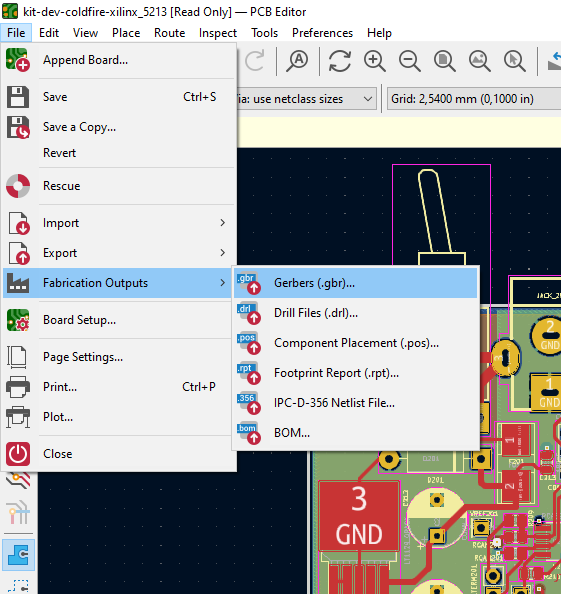Open the File menu
The width and height of the screenshot is (561, 594).
point(16,33)
